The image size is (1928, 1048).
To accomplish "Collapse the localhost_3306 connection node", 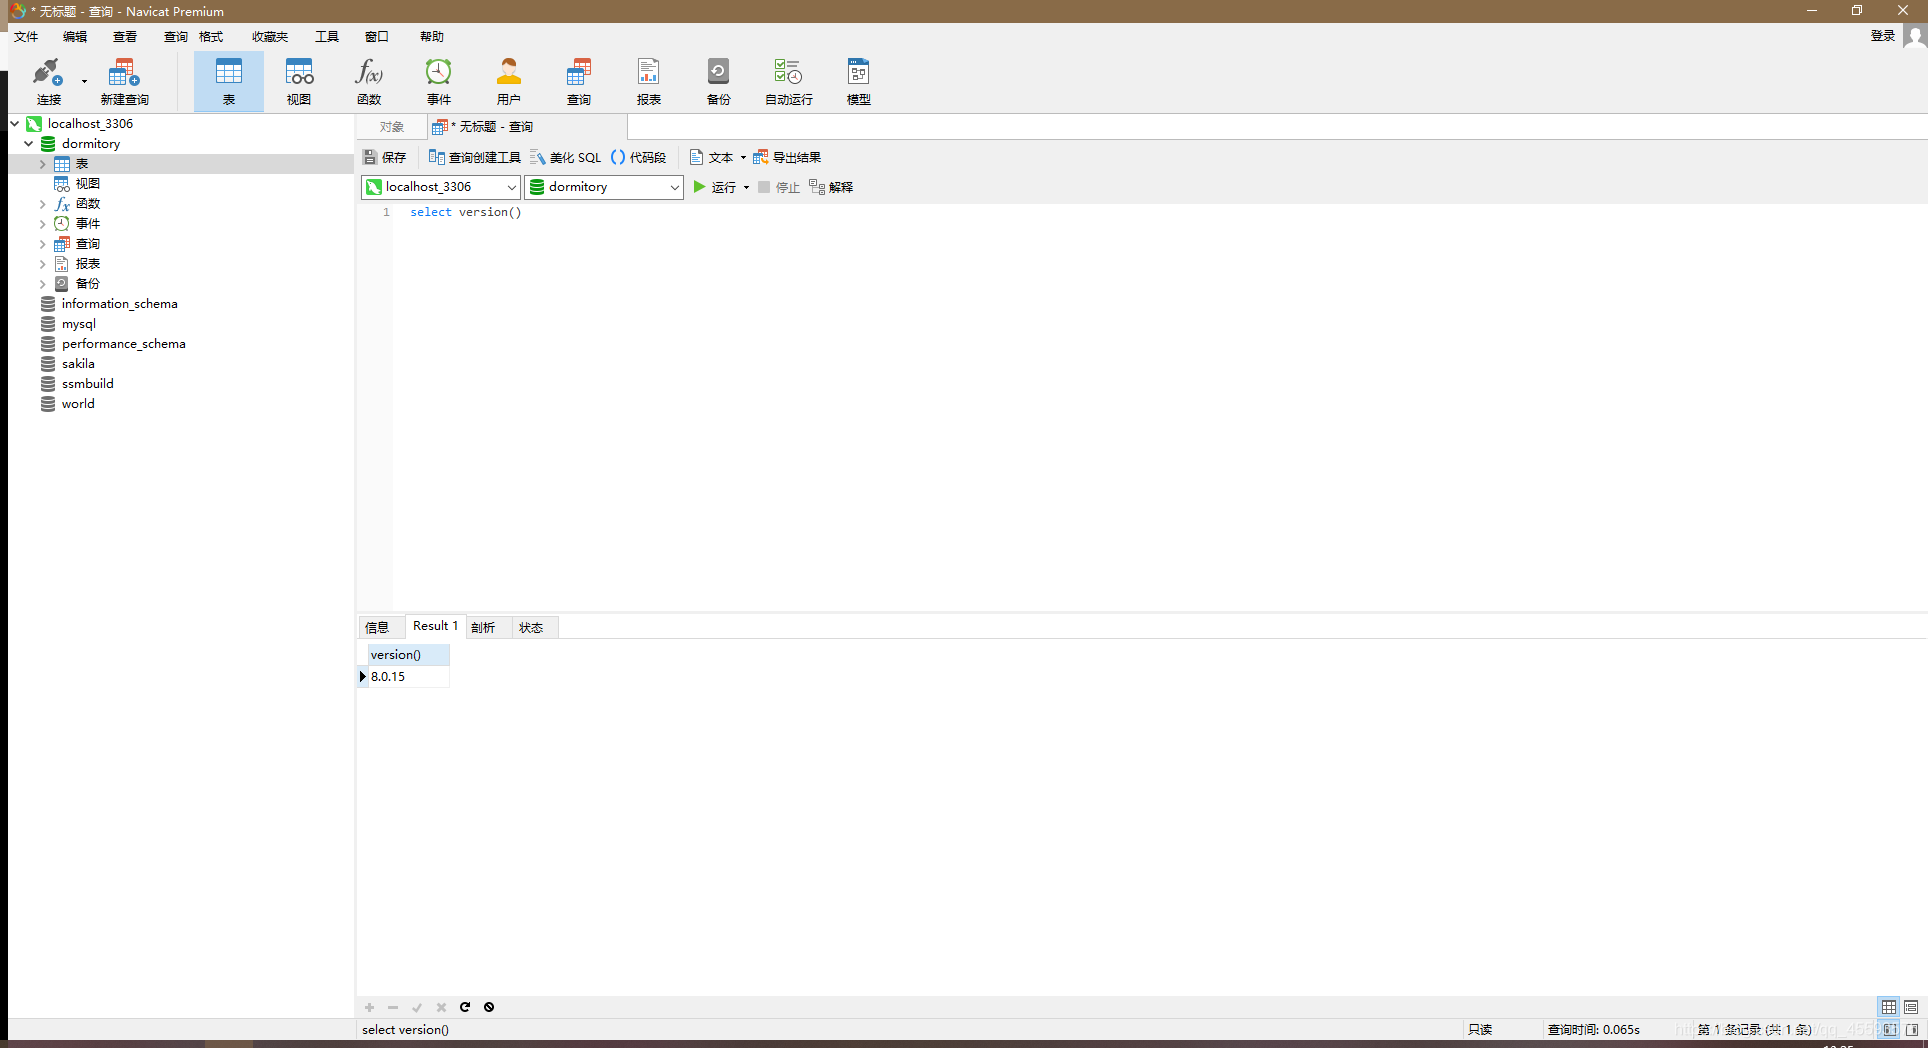I will pos(15,123).
